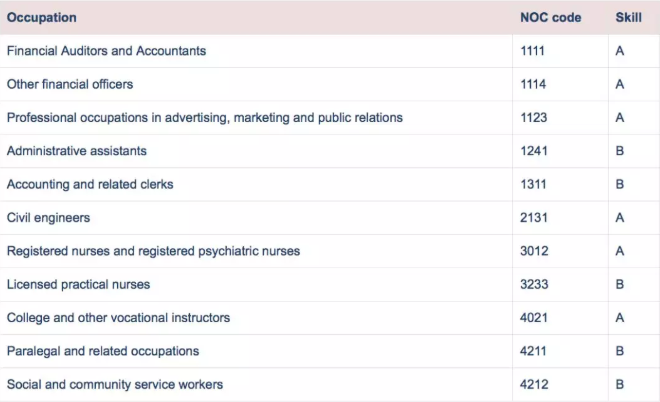660x402 pixels.
Task: Click the NOC code column header
Action: [550, 18]
